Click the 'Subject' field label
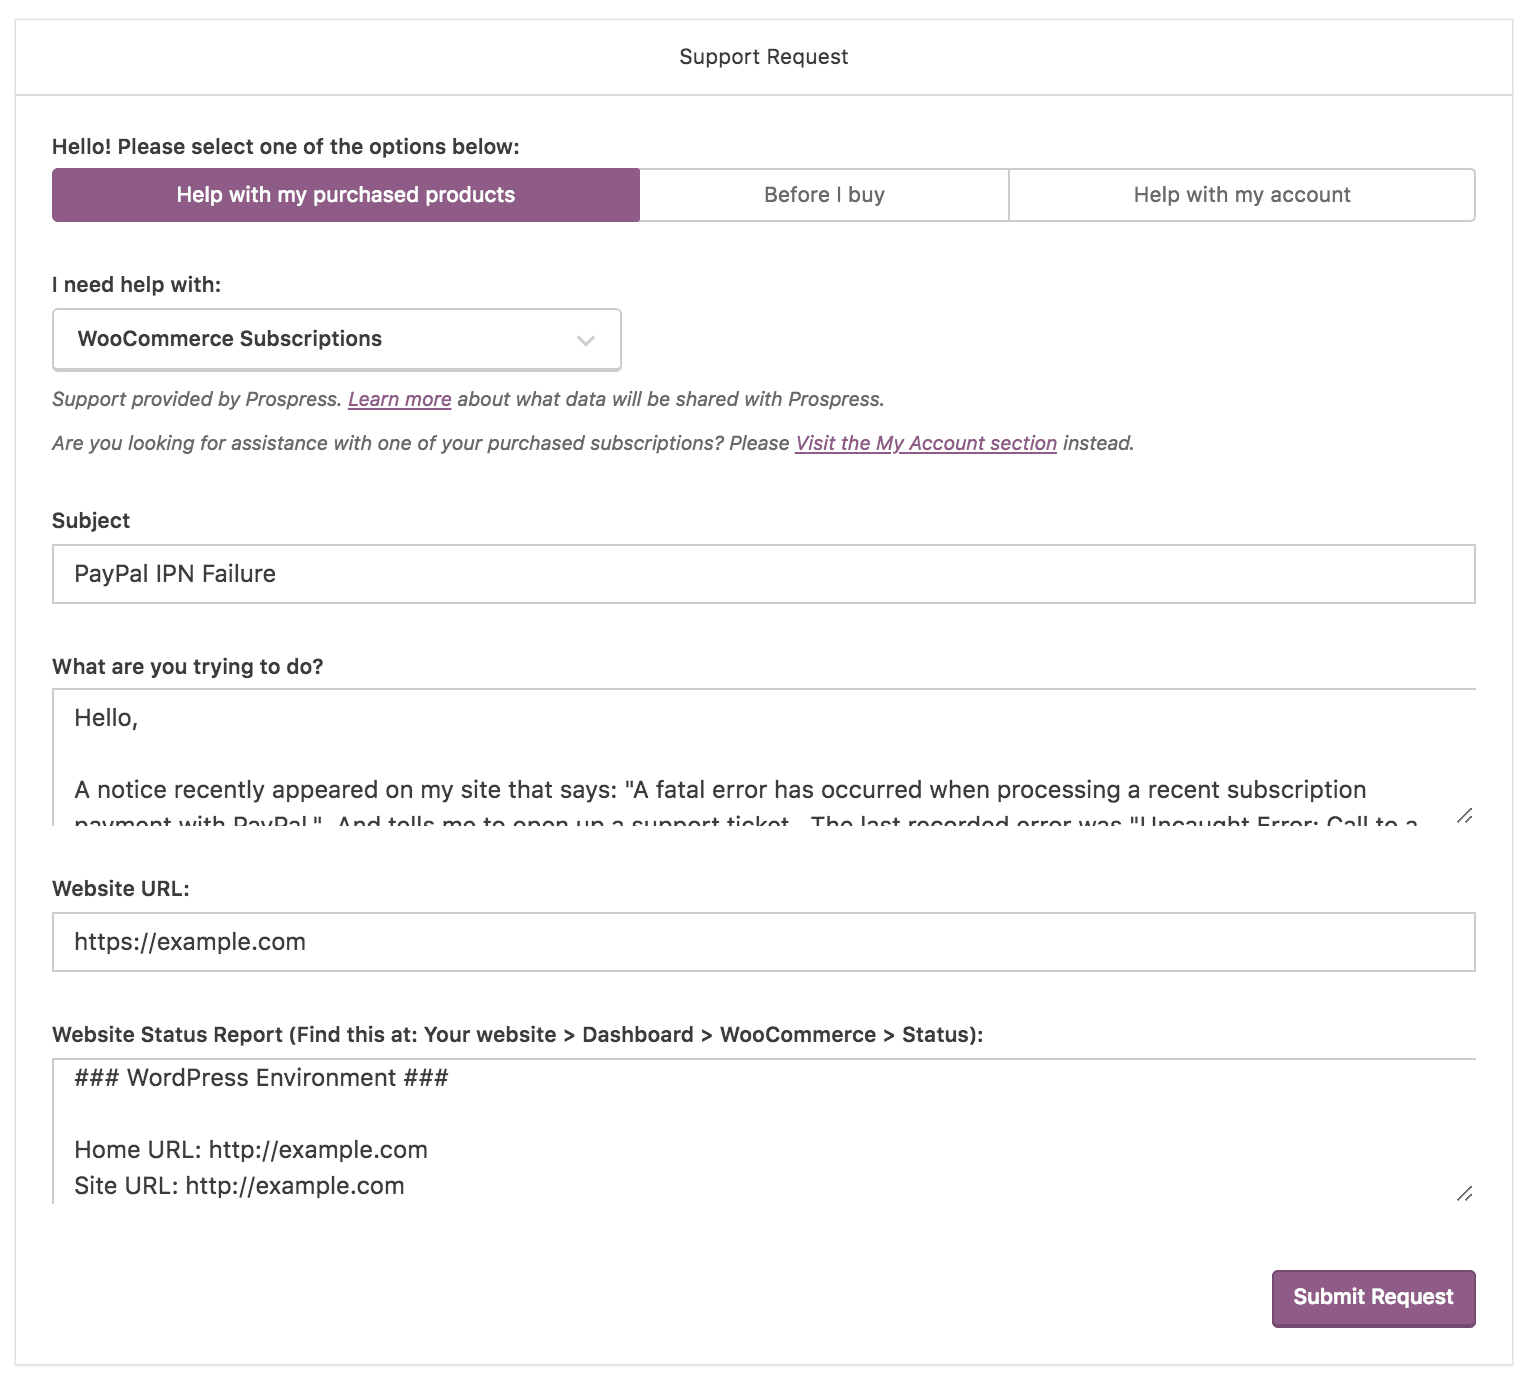Screen dimensions: 1536x1380 91,521
